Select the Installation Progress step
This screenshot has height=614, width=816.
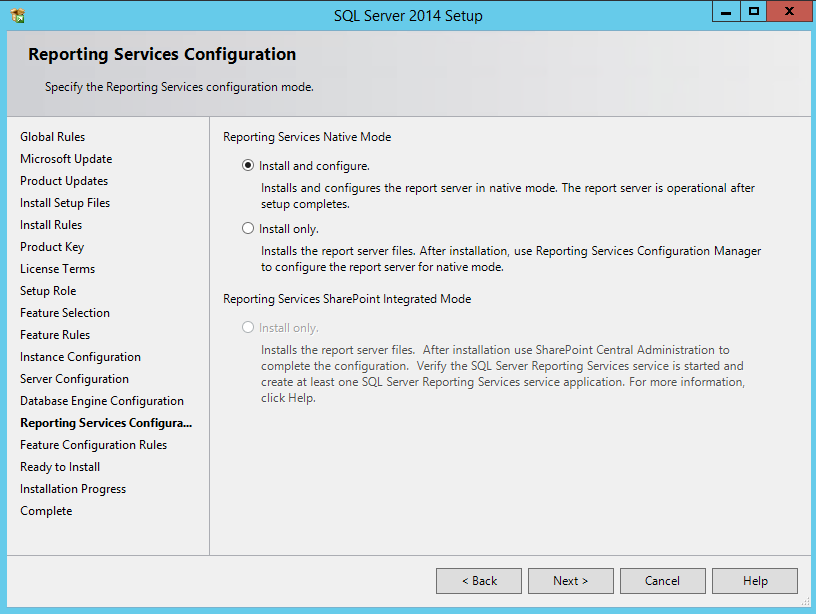point(72,488)
